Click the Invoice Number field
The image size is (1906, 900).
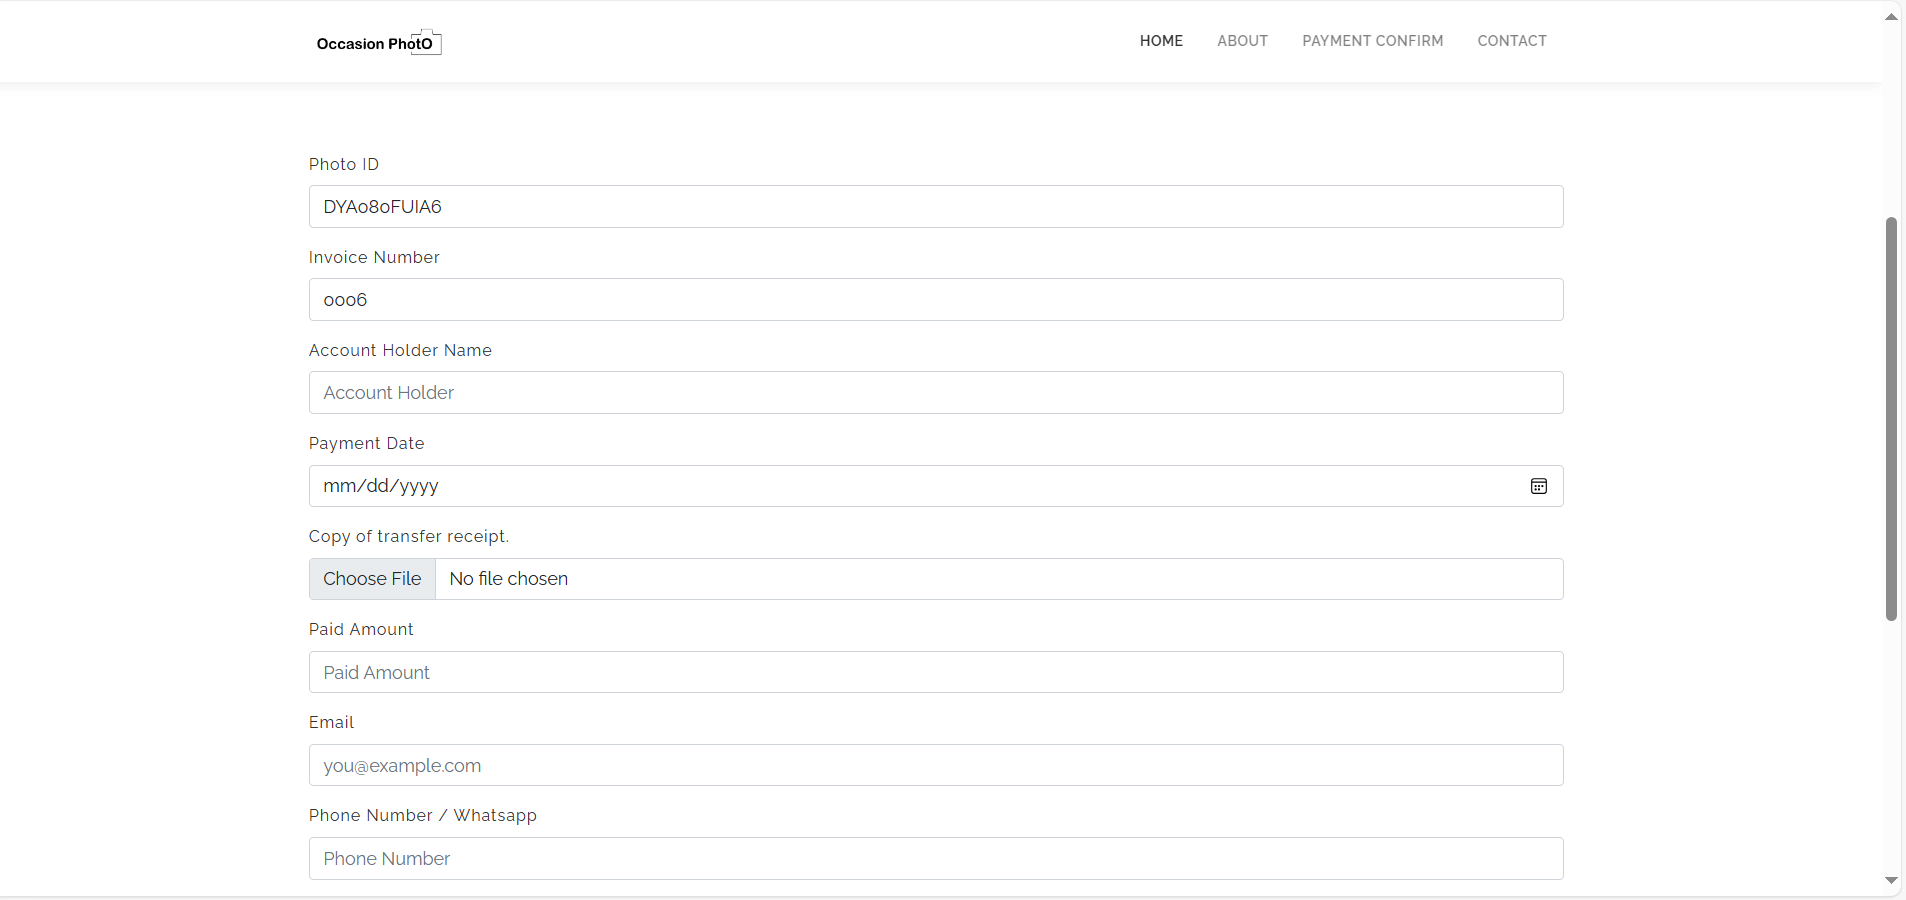click(935, 300)
